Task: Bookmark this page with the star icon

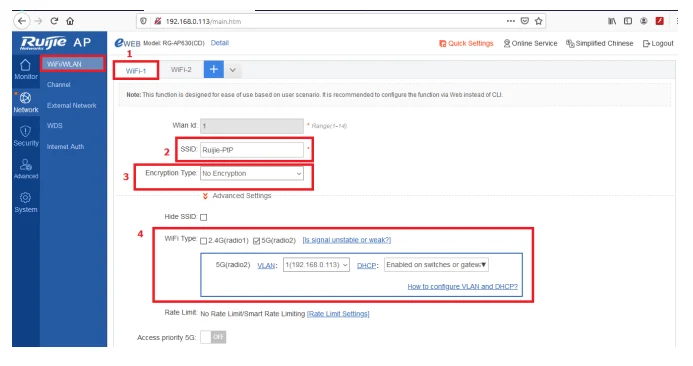Action: pos(538,21)
